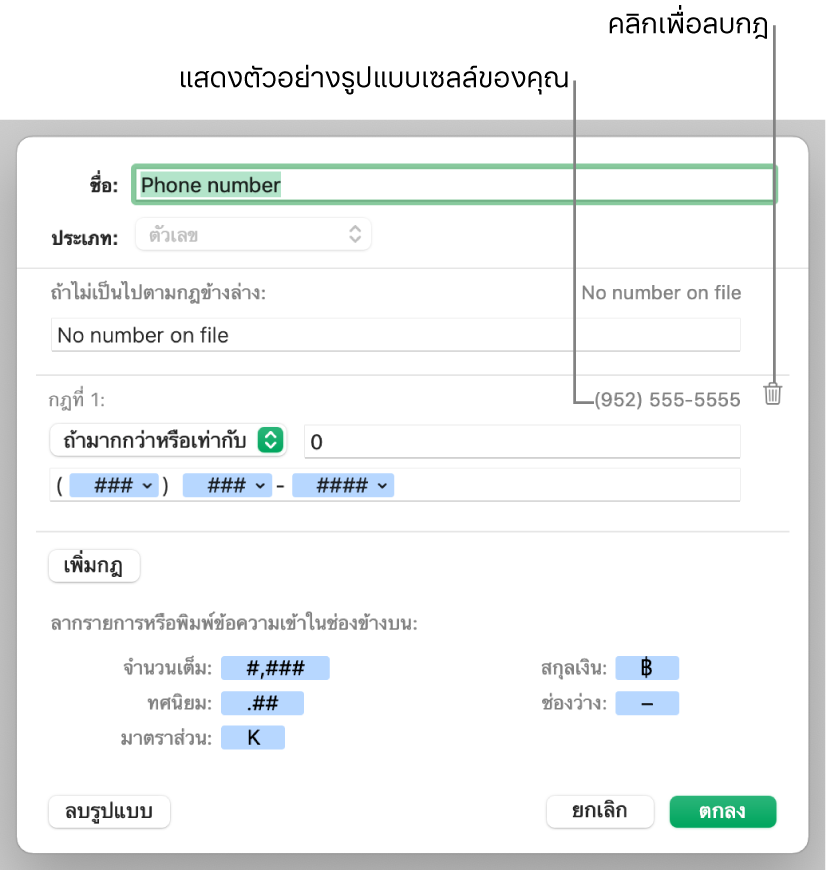The width and height of the screenshot is (827, 870).
Task: Confirm with the green ตกลง button
Action: coord(723,812)
